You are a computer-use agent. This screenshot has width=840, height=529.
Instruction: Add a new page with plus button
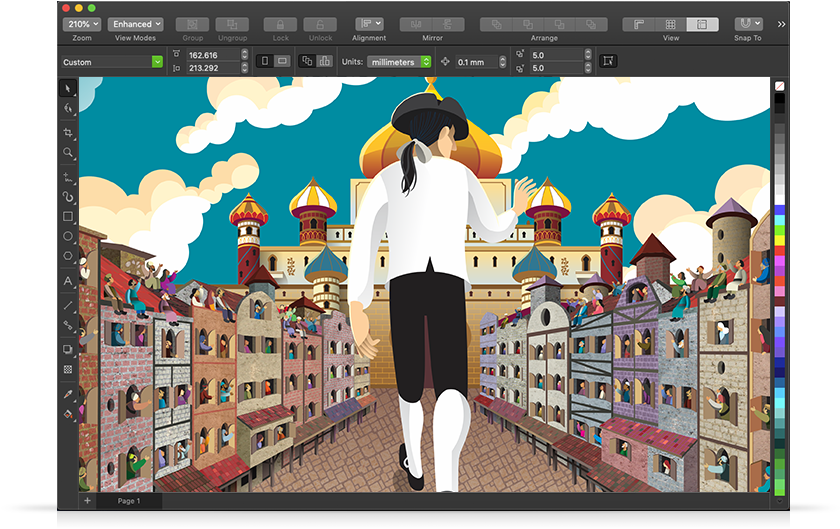click(87, 500)
